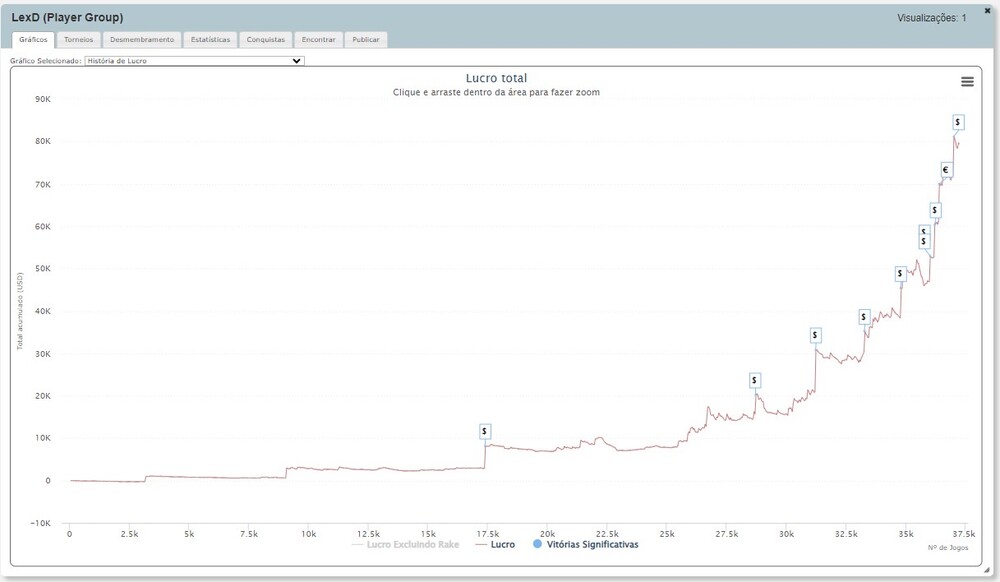Click the $ win marker near 17.5k games
This screenshot has width=1000, height=582.
tap(485, 432)
